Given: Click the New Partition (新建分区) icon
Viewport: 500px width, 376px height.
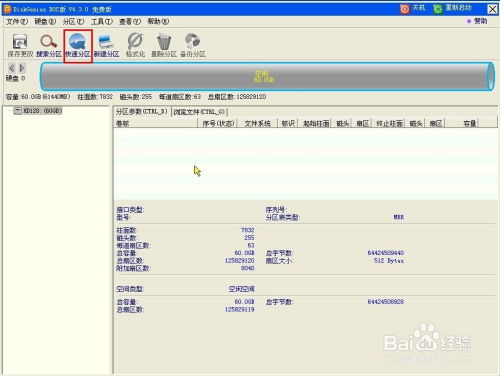Looking at the screenshot, I should [106, 45].
